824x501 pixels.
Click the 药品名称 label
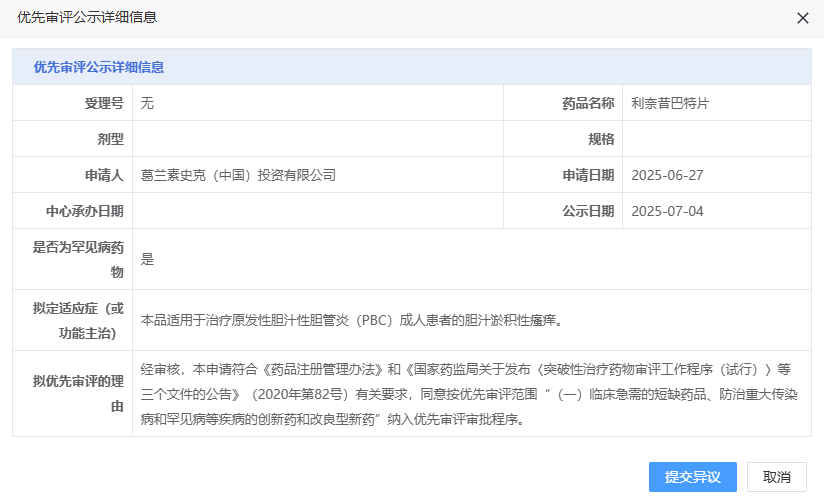point(587,103)
